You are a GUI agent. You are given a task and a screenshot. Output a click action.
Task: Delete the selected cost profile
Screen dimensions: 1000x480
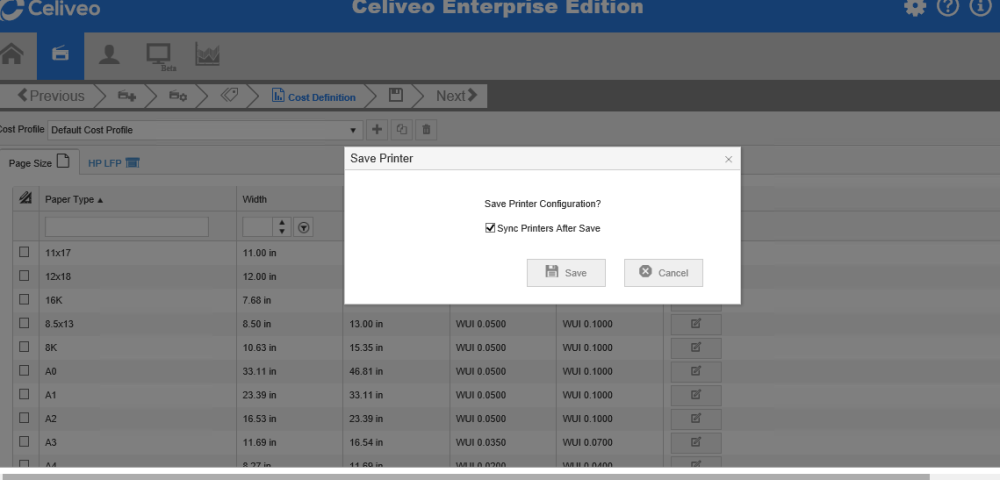(426, 129)
